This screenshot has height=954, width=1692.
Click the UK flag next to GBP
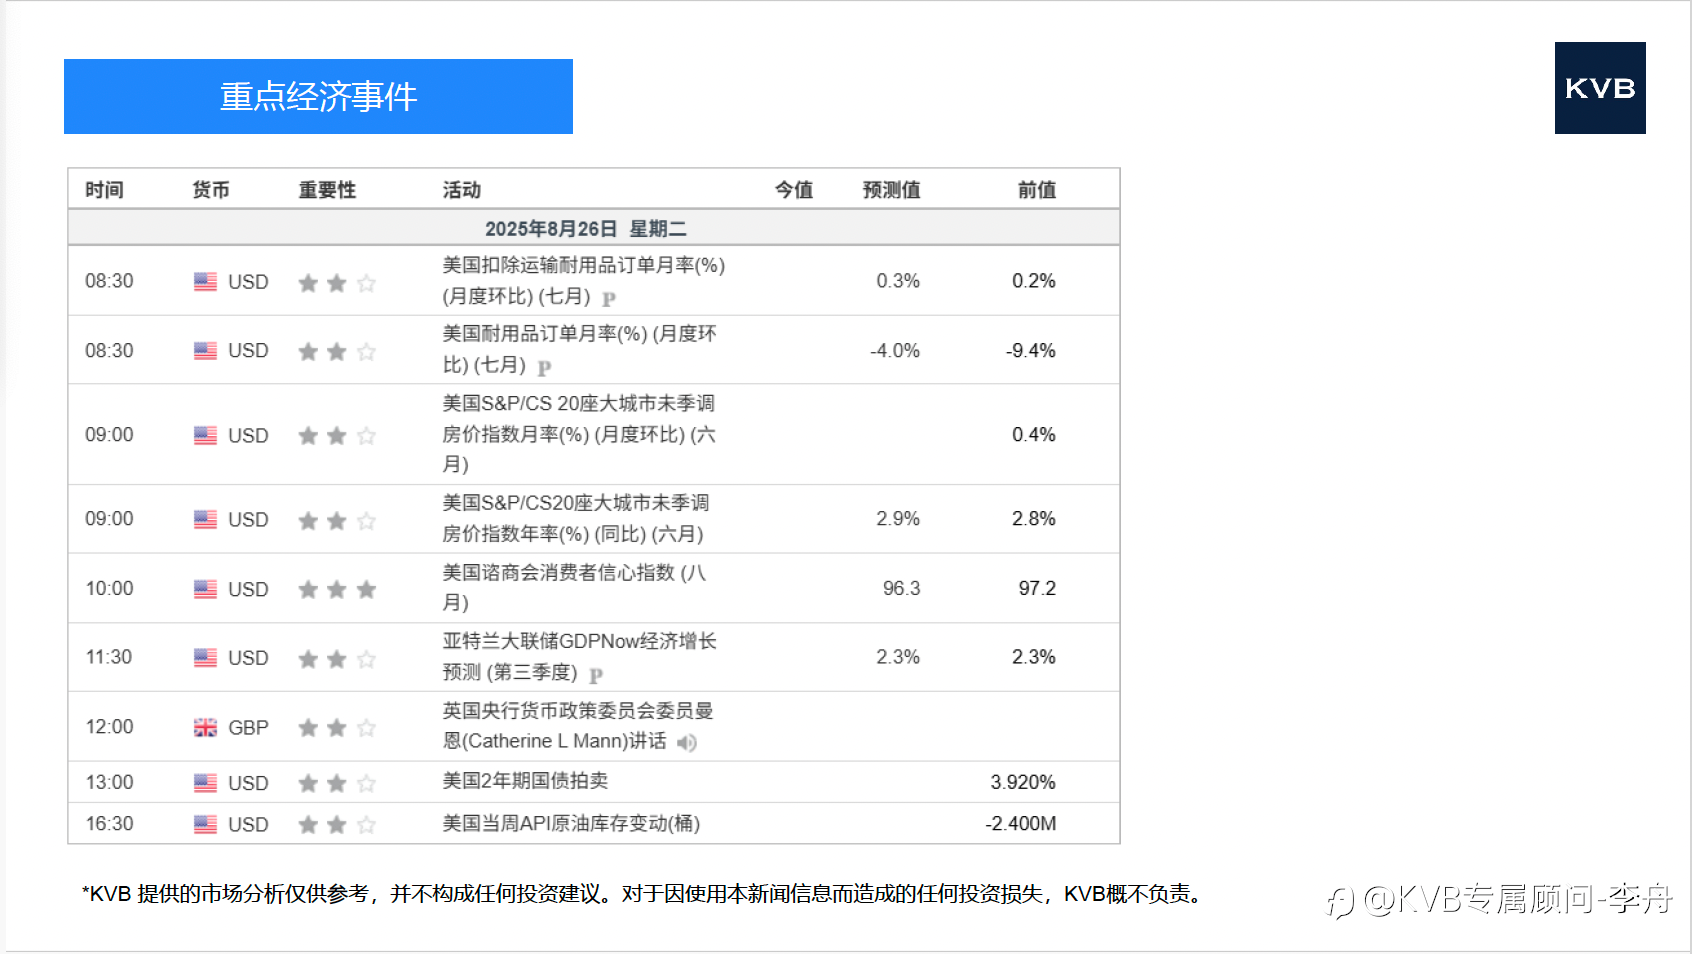tap(205, 727)
